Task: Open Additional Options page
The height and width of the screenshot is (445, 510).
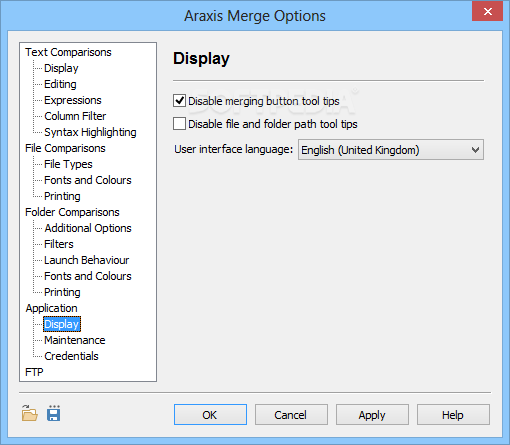Action: tap(88, 228)
